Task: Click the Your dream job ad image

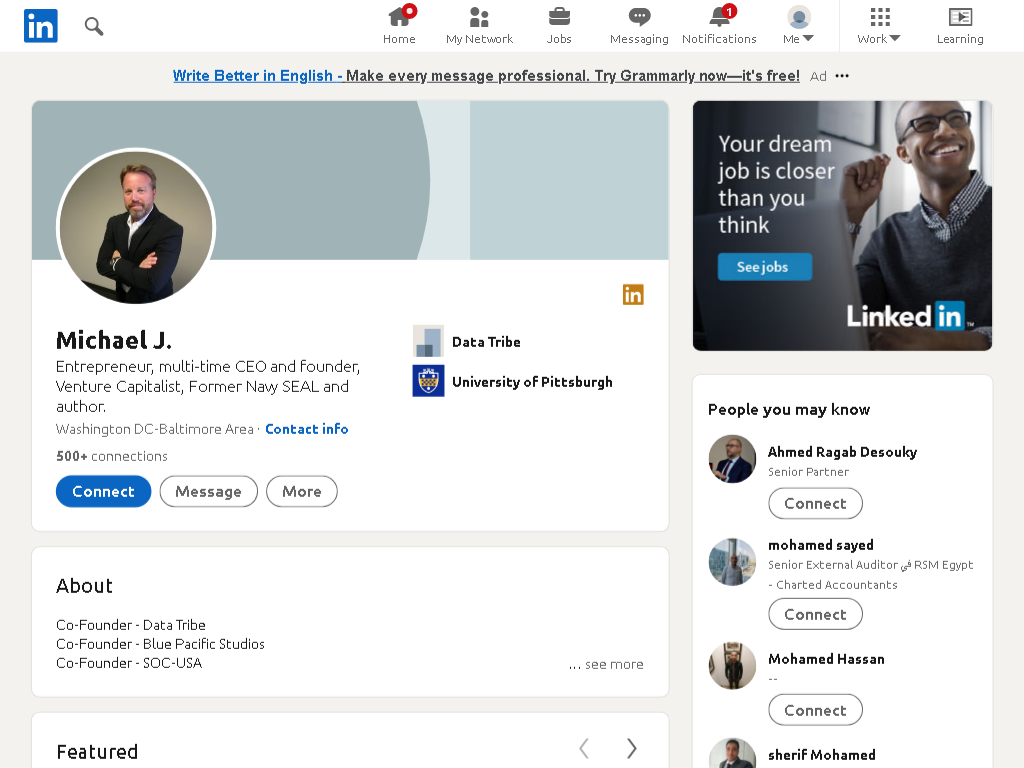Action: click(x=842, y=225)
